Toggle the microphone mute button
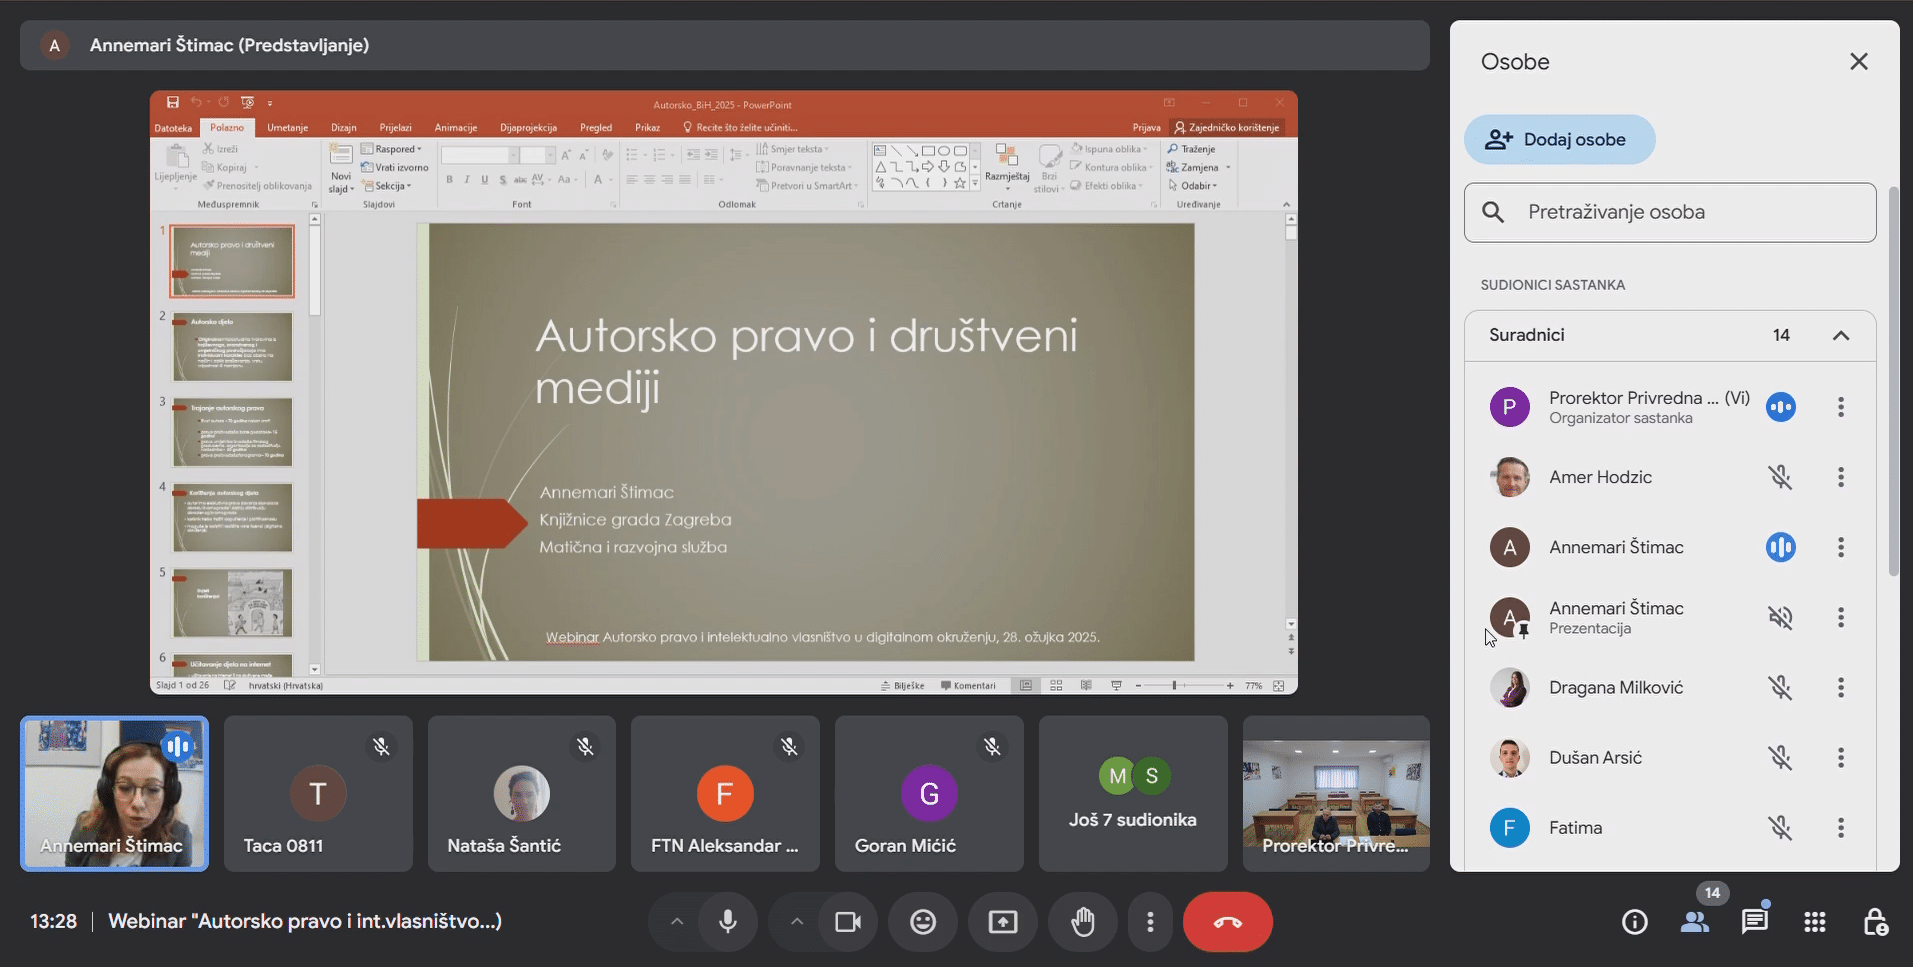 pos(728,922)
